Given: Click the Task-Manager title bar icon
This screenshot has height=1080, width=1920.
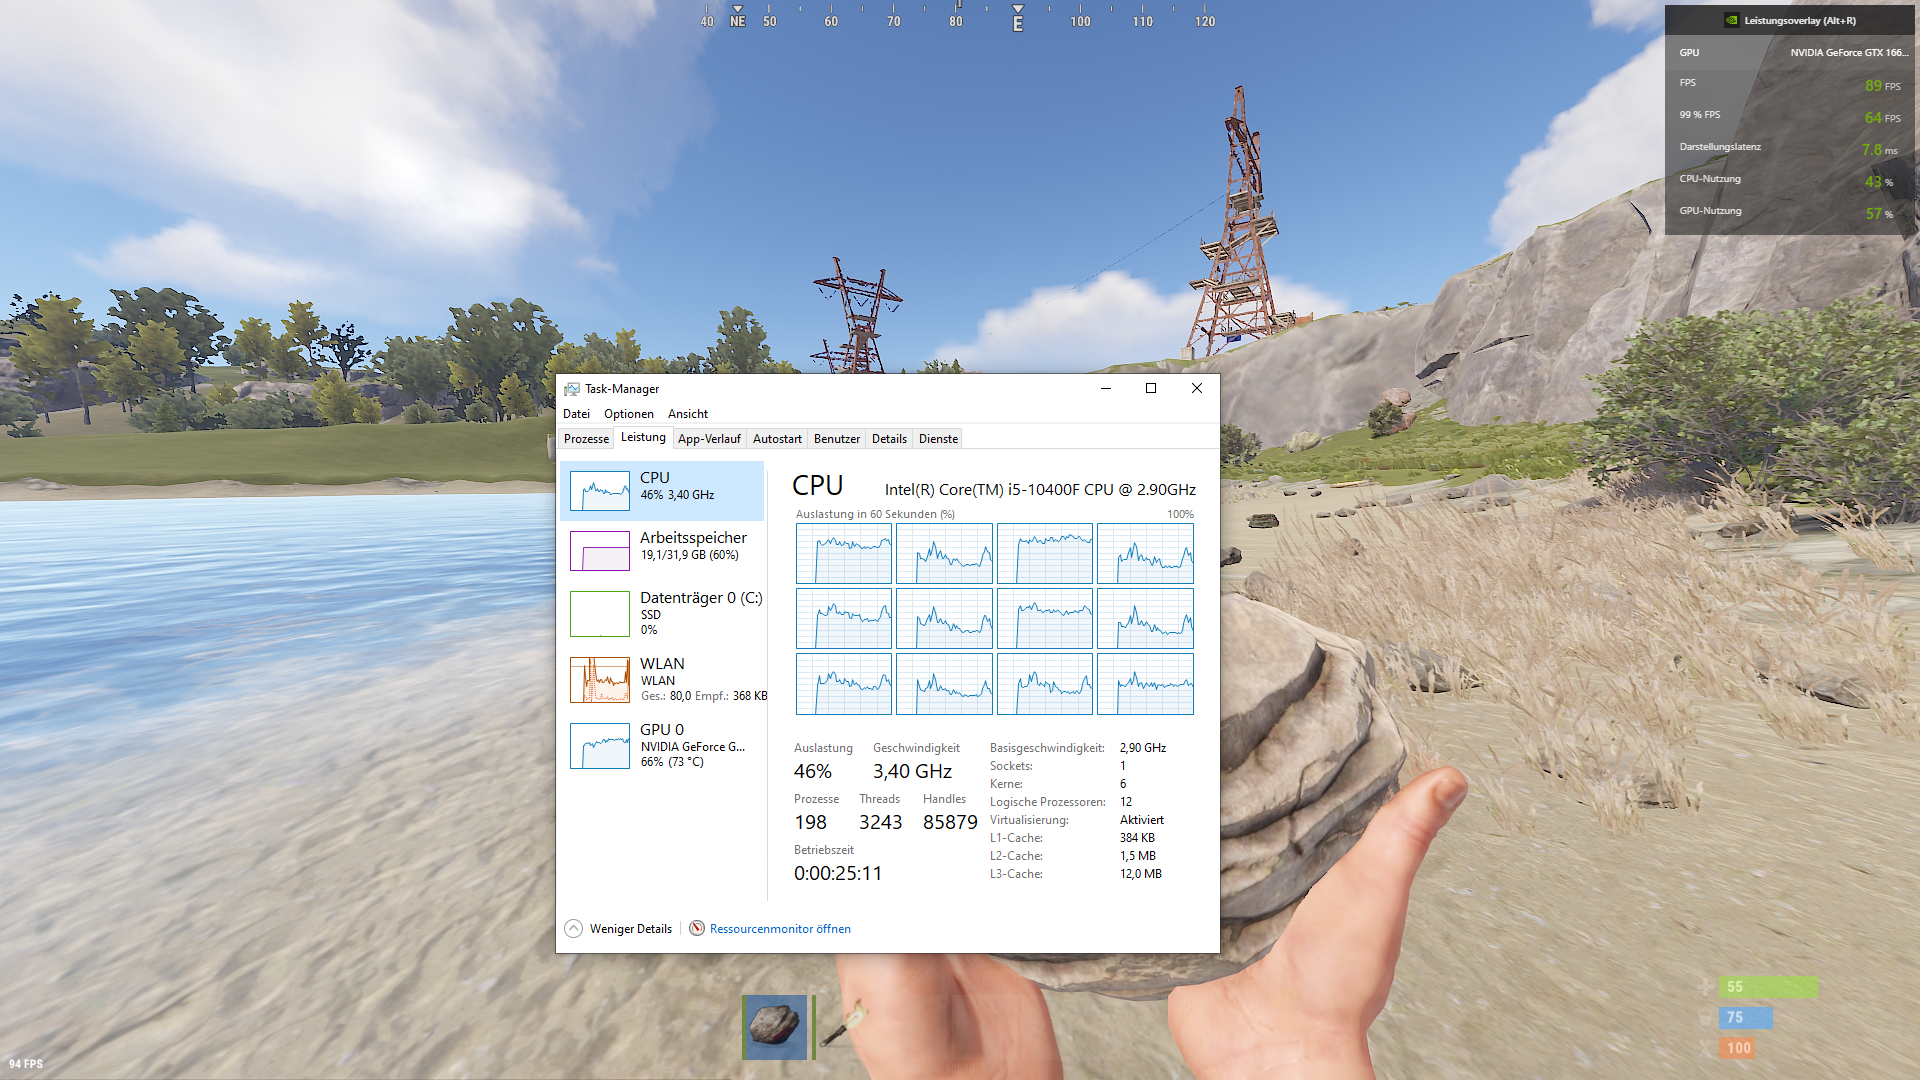Looking at the screenshot, I should [x=572, y=389].
